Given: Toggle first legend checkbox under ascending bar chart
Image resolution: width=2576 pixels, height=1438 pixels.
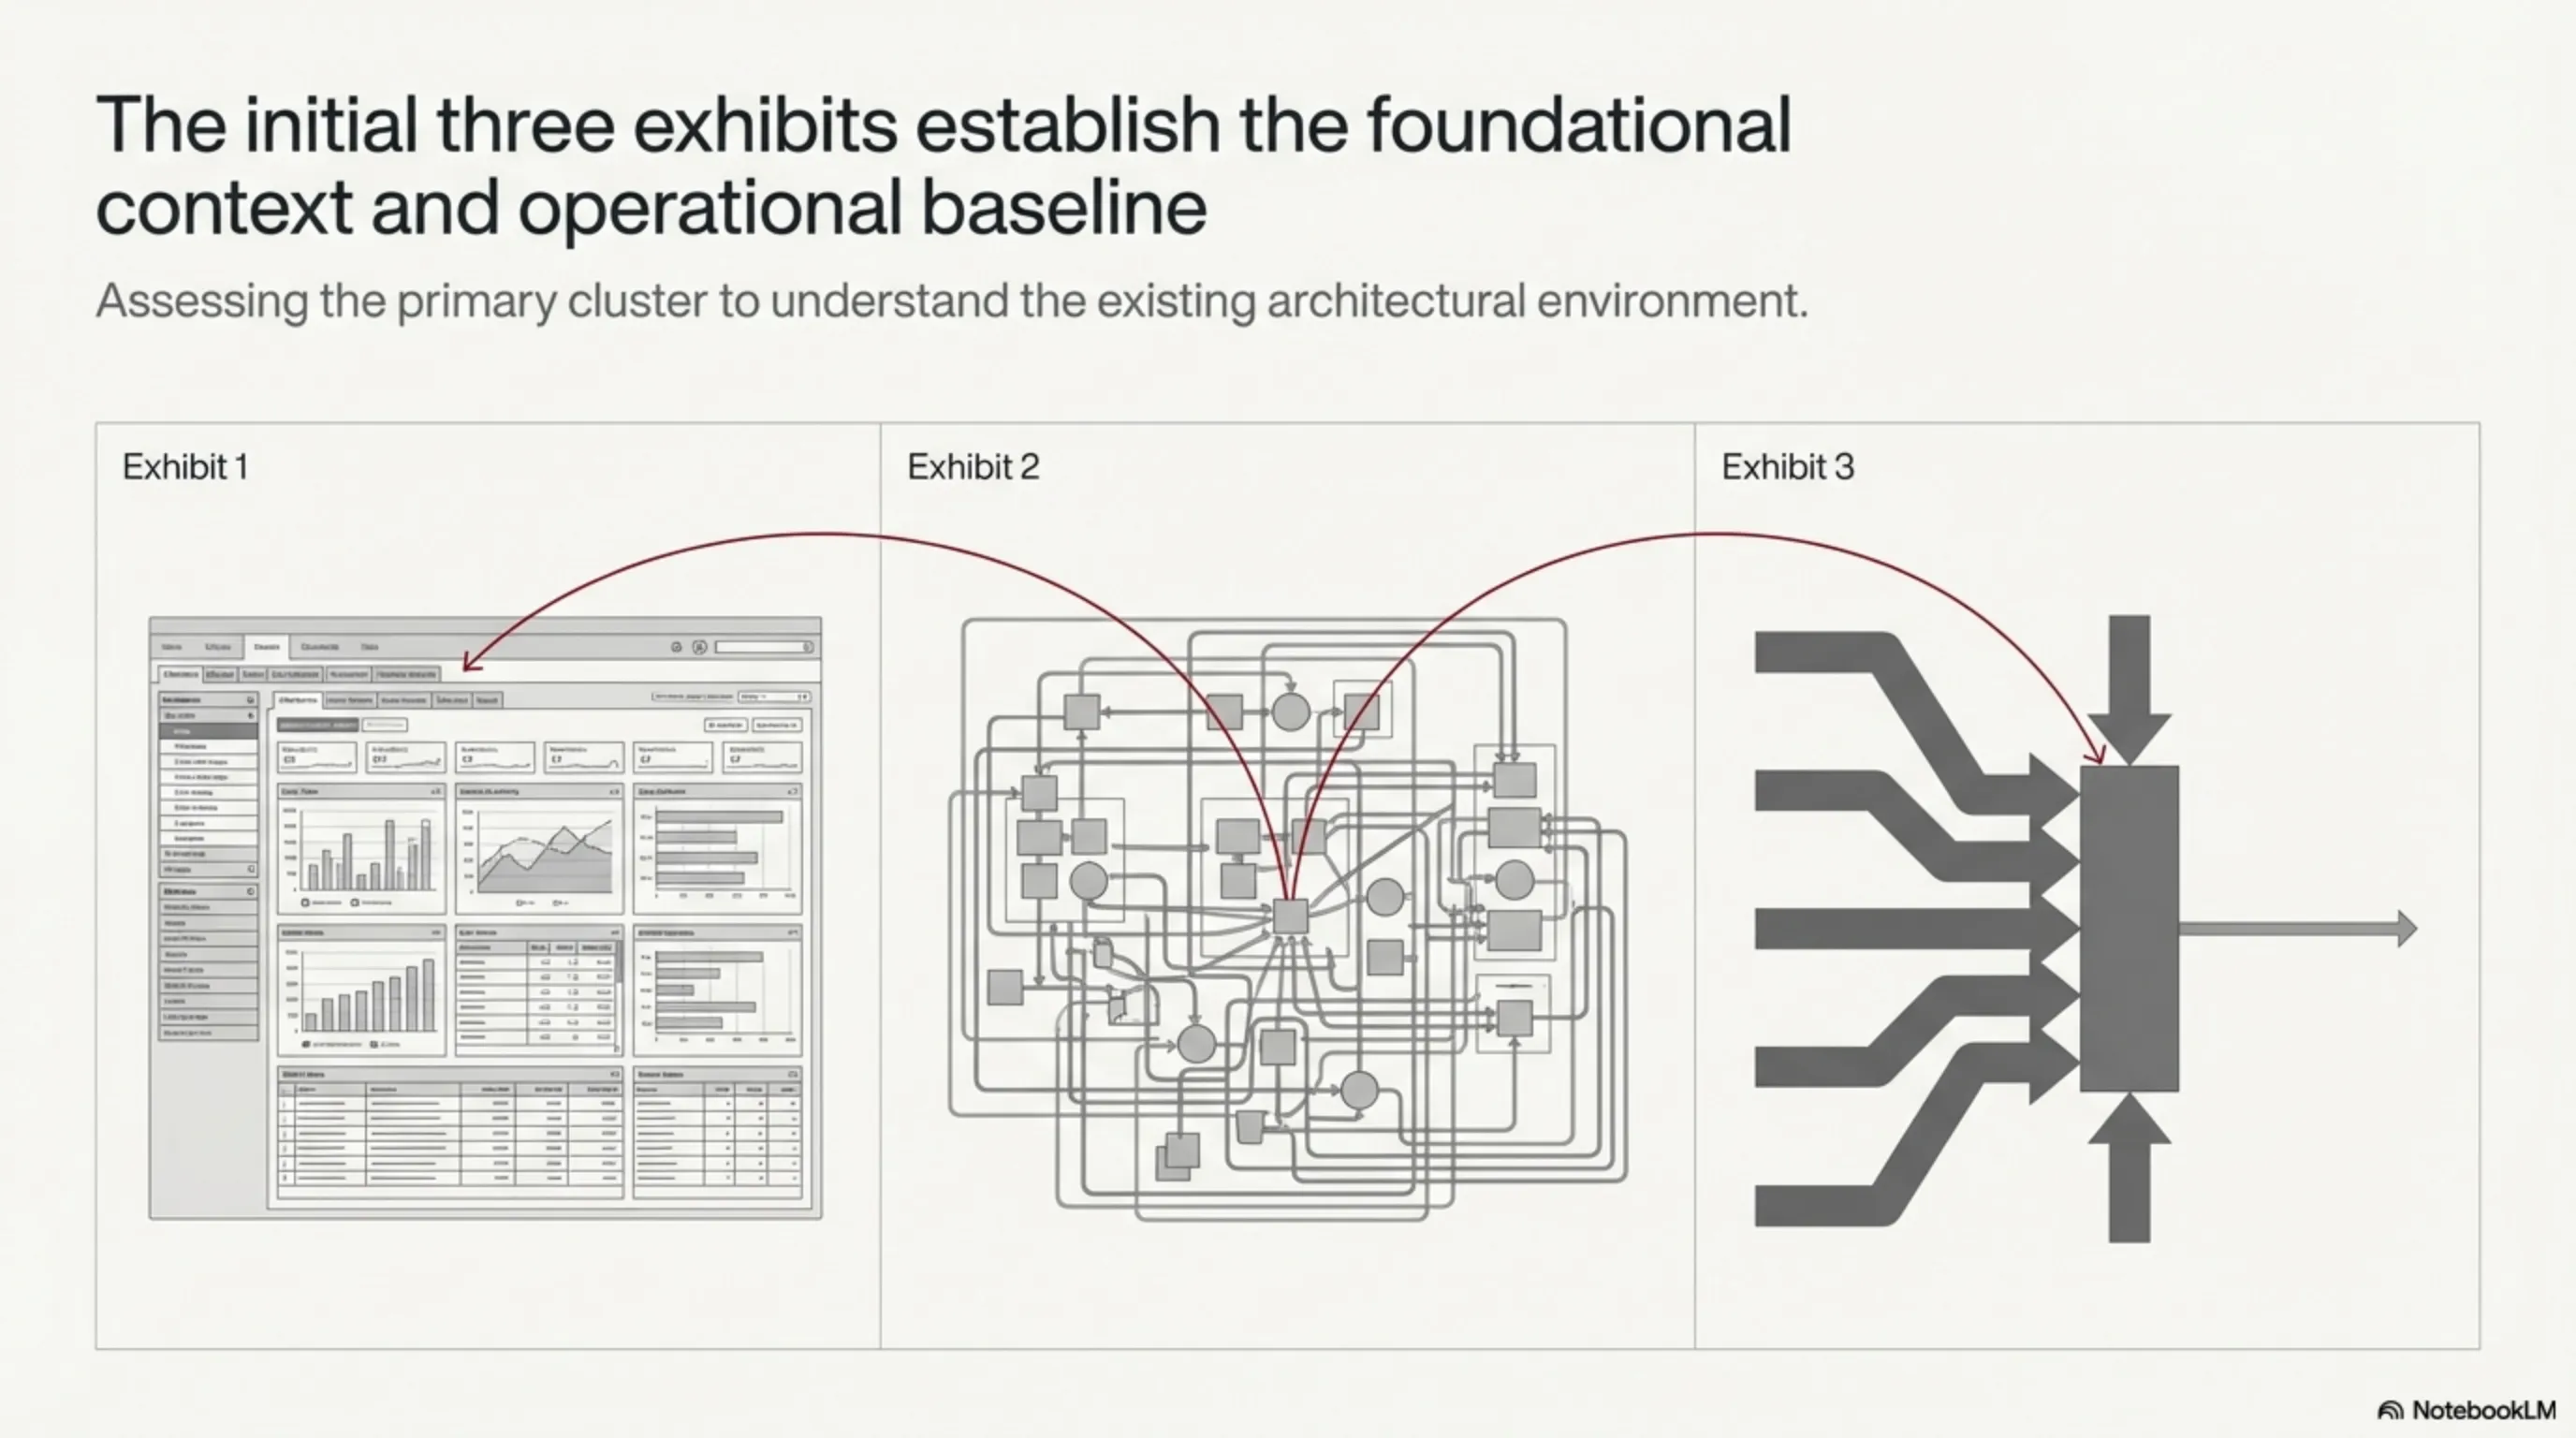Looking at the screenshot, I should click(x=306, y=1043).
